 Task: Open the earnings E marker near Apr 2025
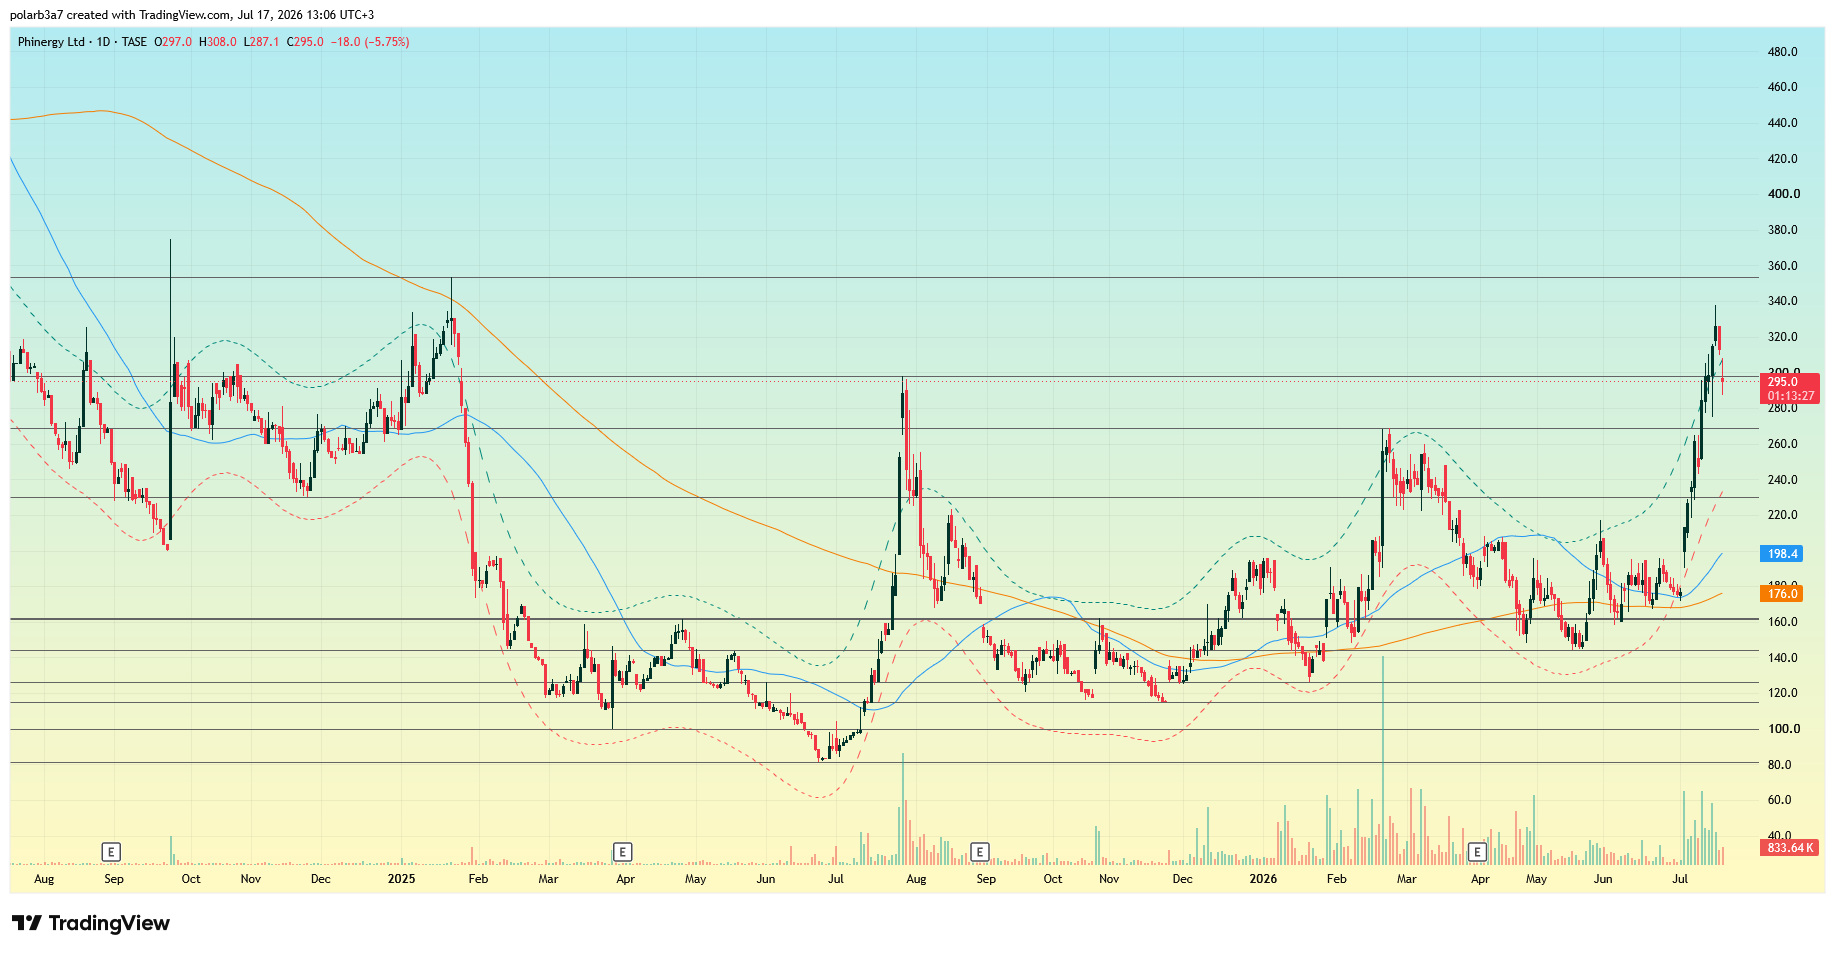(x=622, y=852)
